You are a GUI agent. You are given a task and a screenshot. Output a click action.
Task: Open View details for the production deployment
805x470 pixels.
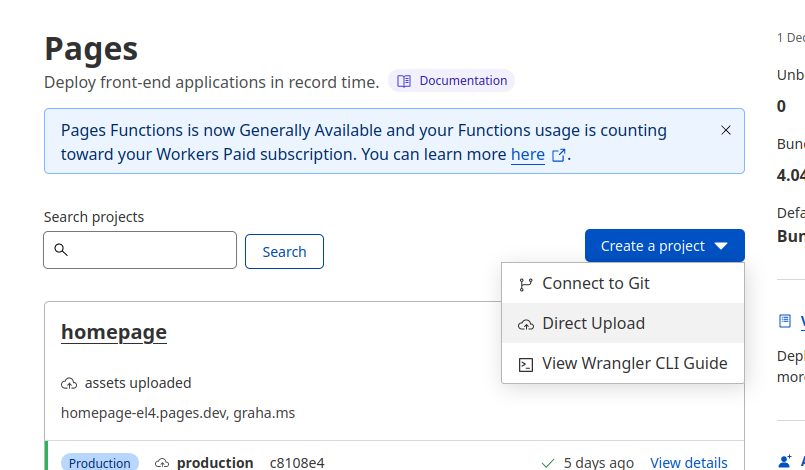point(688,462)
